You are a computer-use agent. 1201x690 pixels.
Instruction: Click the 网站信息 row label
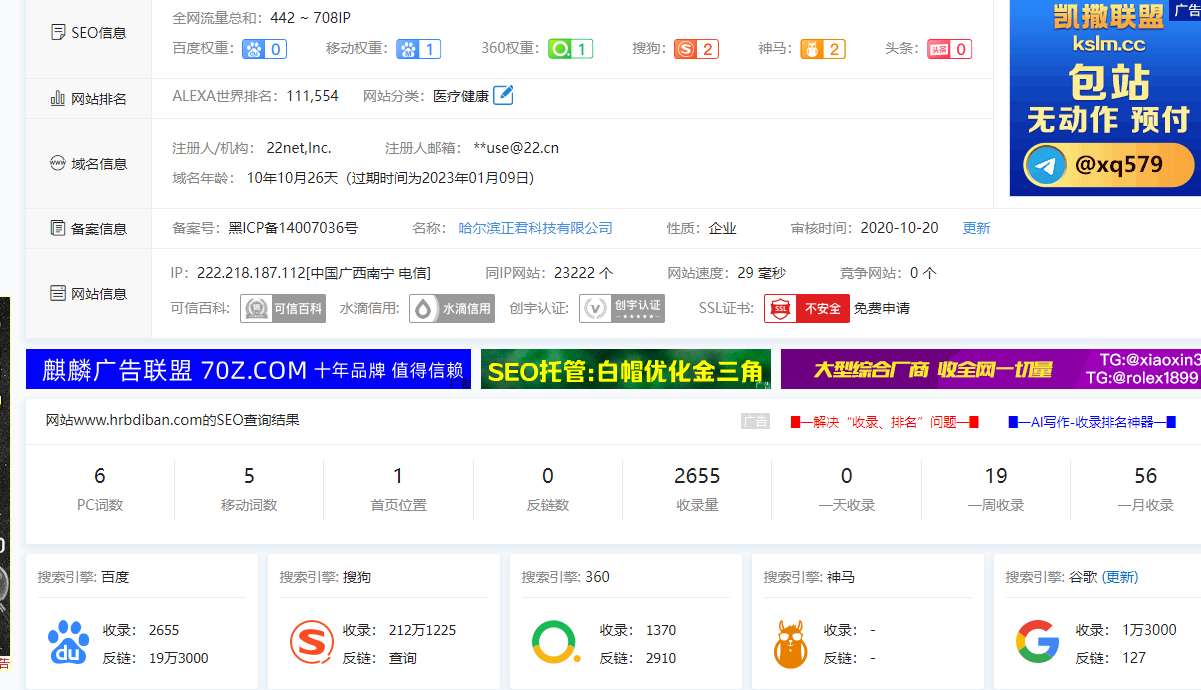coord(99,294)
